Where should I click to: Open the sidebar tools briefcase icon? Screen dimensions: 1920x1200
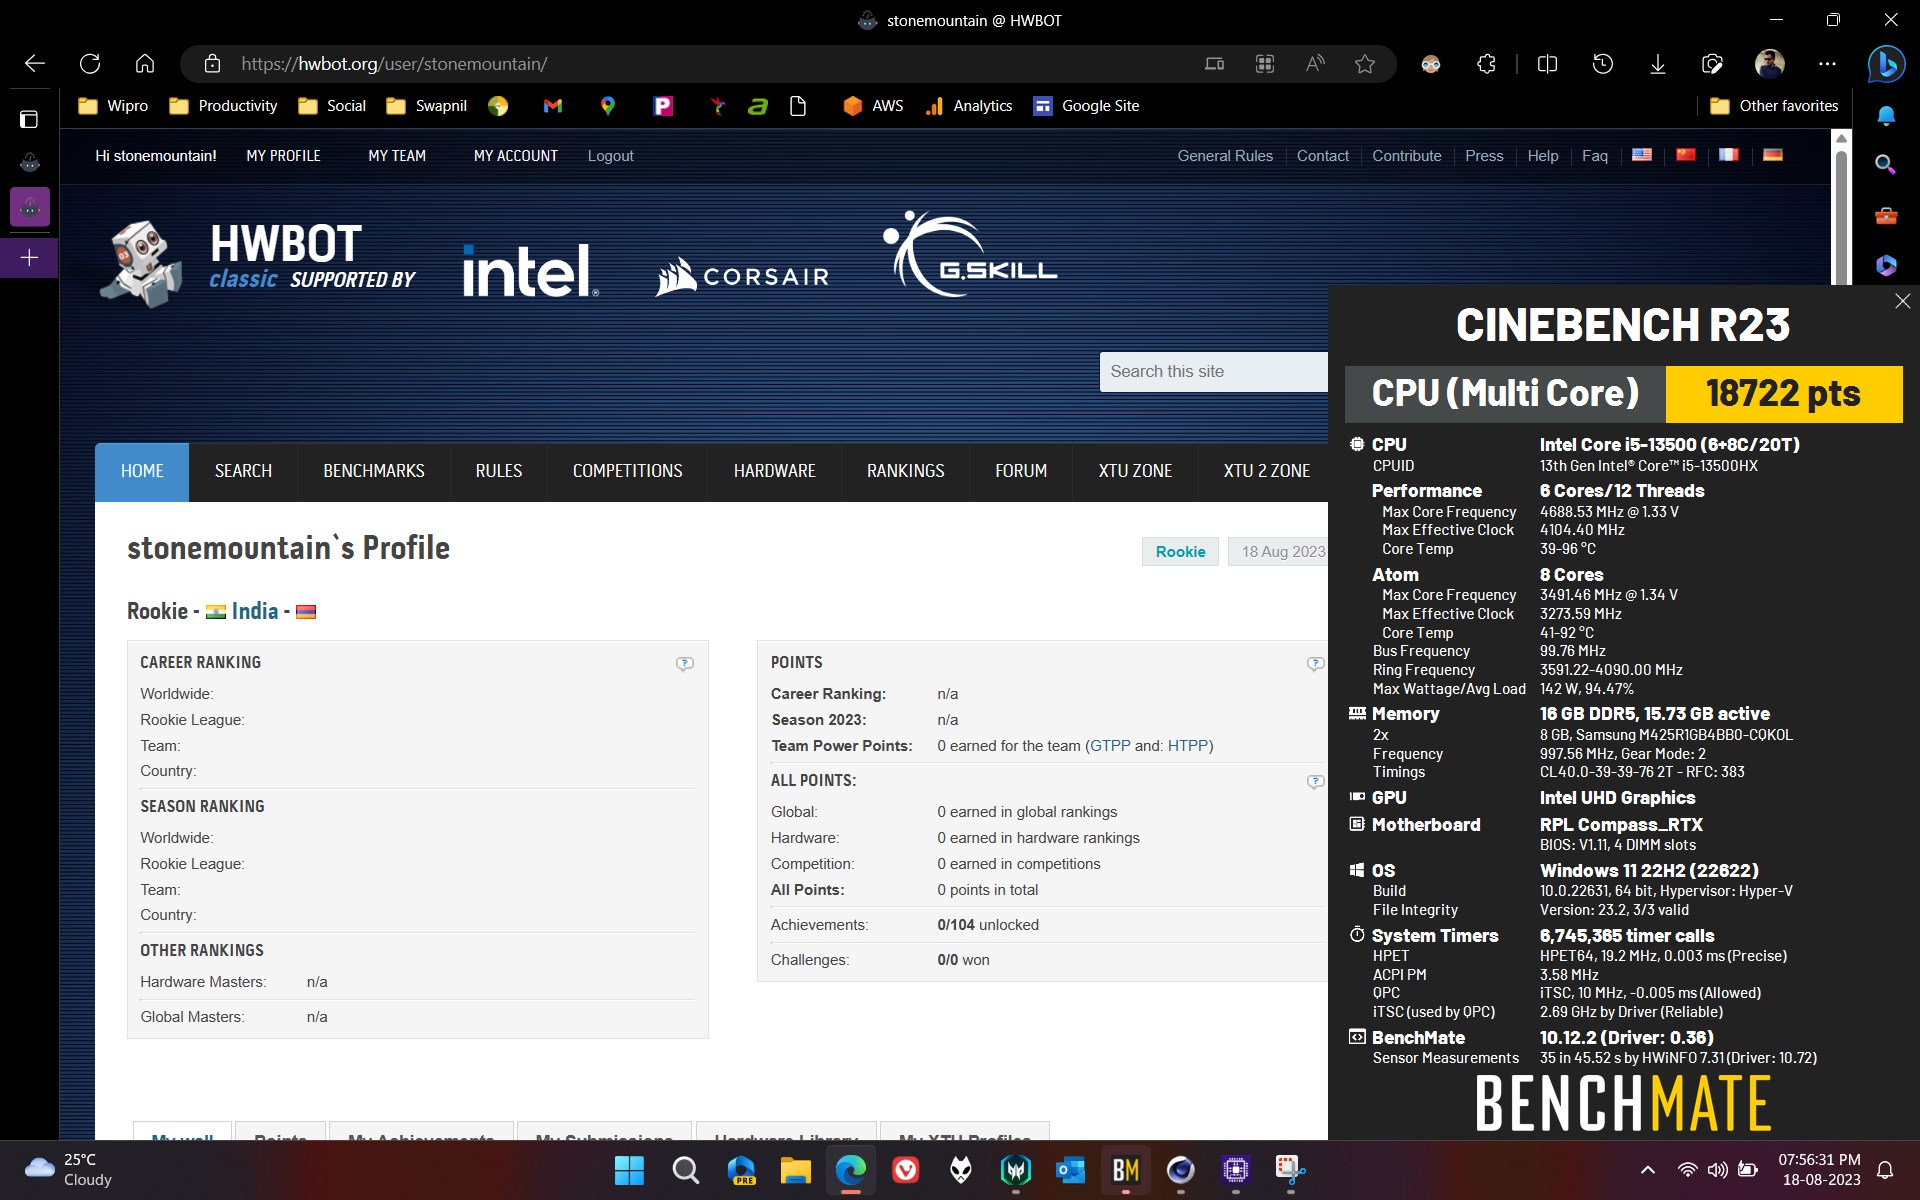[x=1885, y=215]
